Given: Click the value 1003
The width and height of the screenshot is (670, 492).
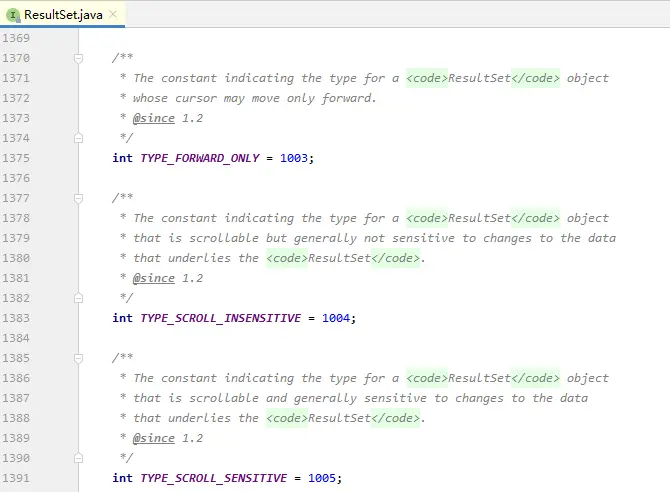Looking at the screenshot, I should click(294, 158).
